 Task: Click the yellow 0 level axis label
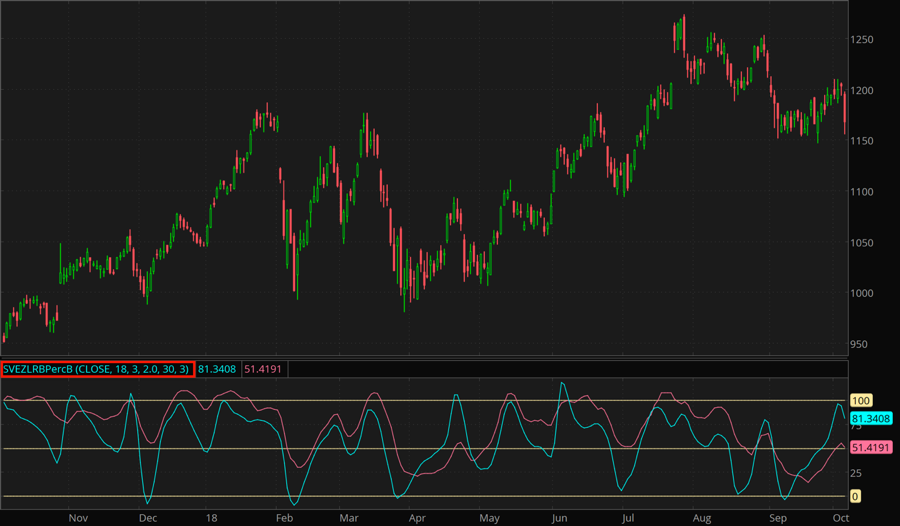[856, 496]
